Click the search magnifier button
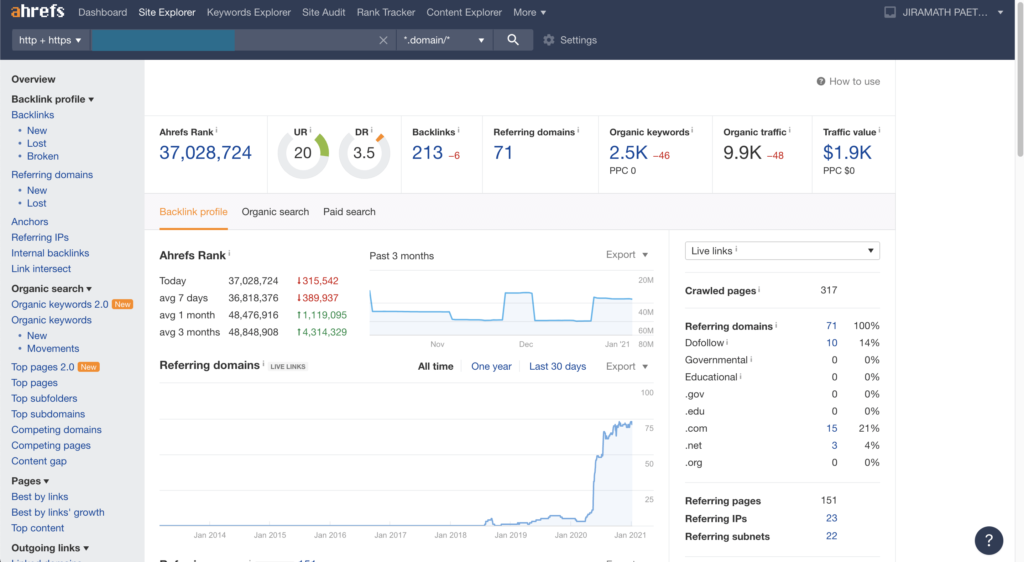Viewport: 1024px width, 562px height. click(x=513, y=40)
